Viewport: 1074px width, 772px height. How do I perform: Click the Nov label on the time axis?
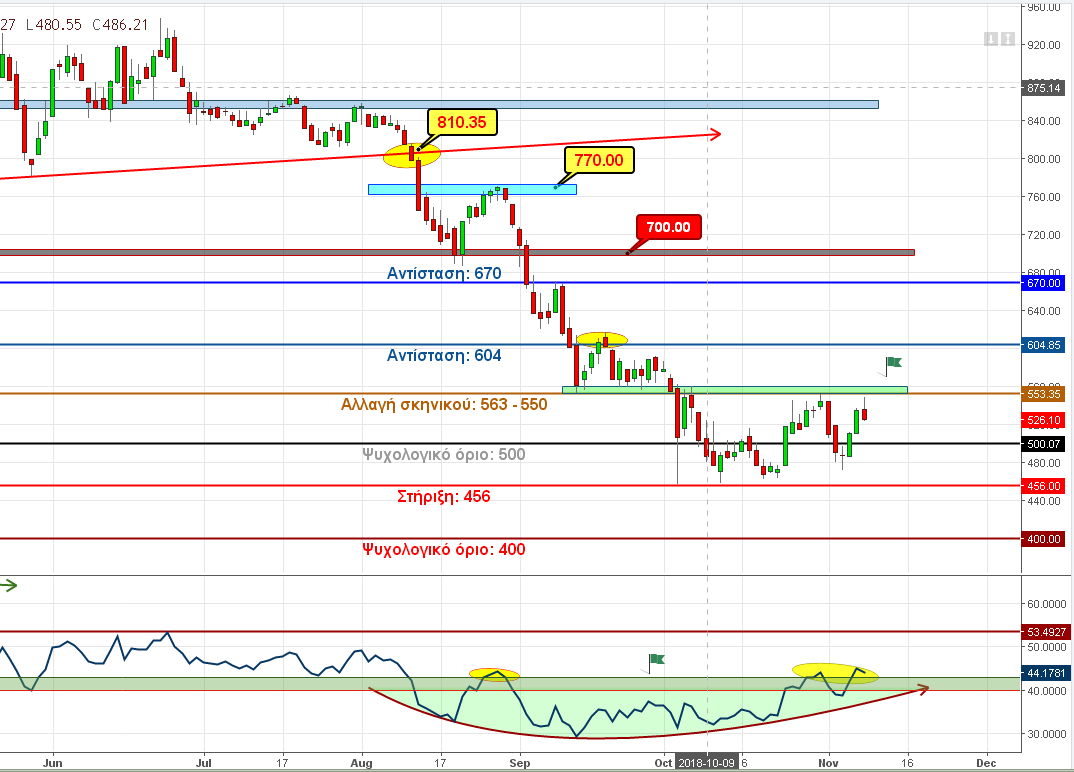tap(829, 763)
